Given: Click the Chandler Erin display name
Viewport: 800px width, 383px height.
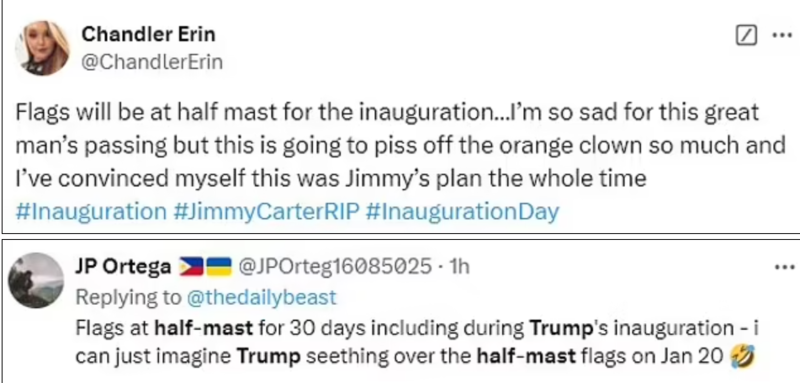Looking at the screenshot, I should click(148, 34).
